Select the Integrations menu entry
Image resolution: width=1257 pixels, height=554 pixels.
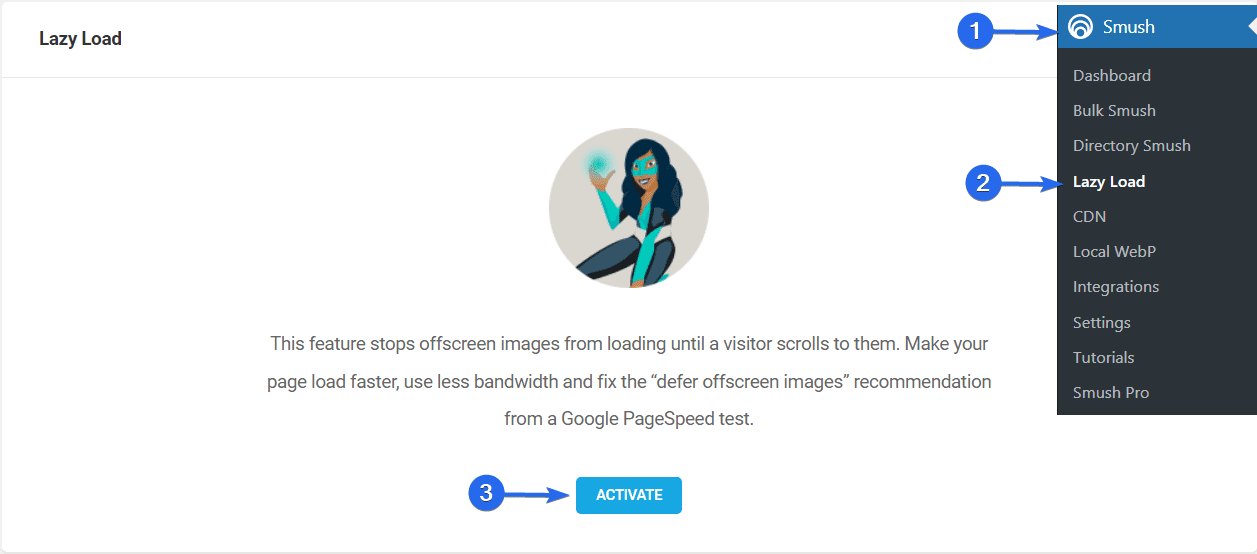pyautogui.click(x=1116, y=286)
